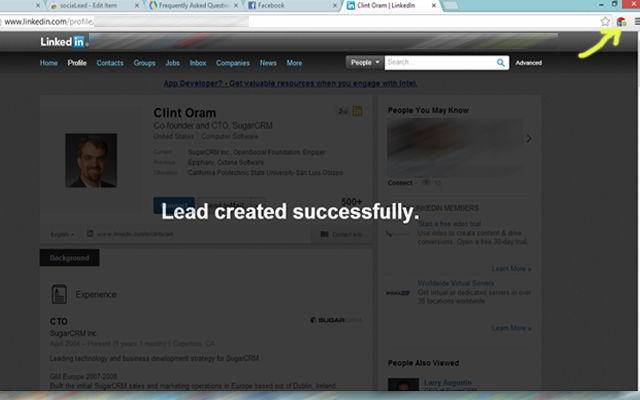Click Clint Oram's profile photo
640x400 pixels.
coord(91,160)
